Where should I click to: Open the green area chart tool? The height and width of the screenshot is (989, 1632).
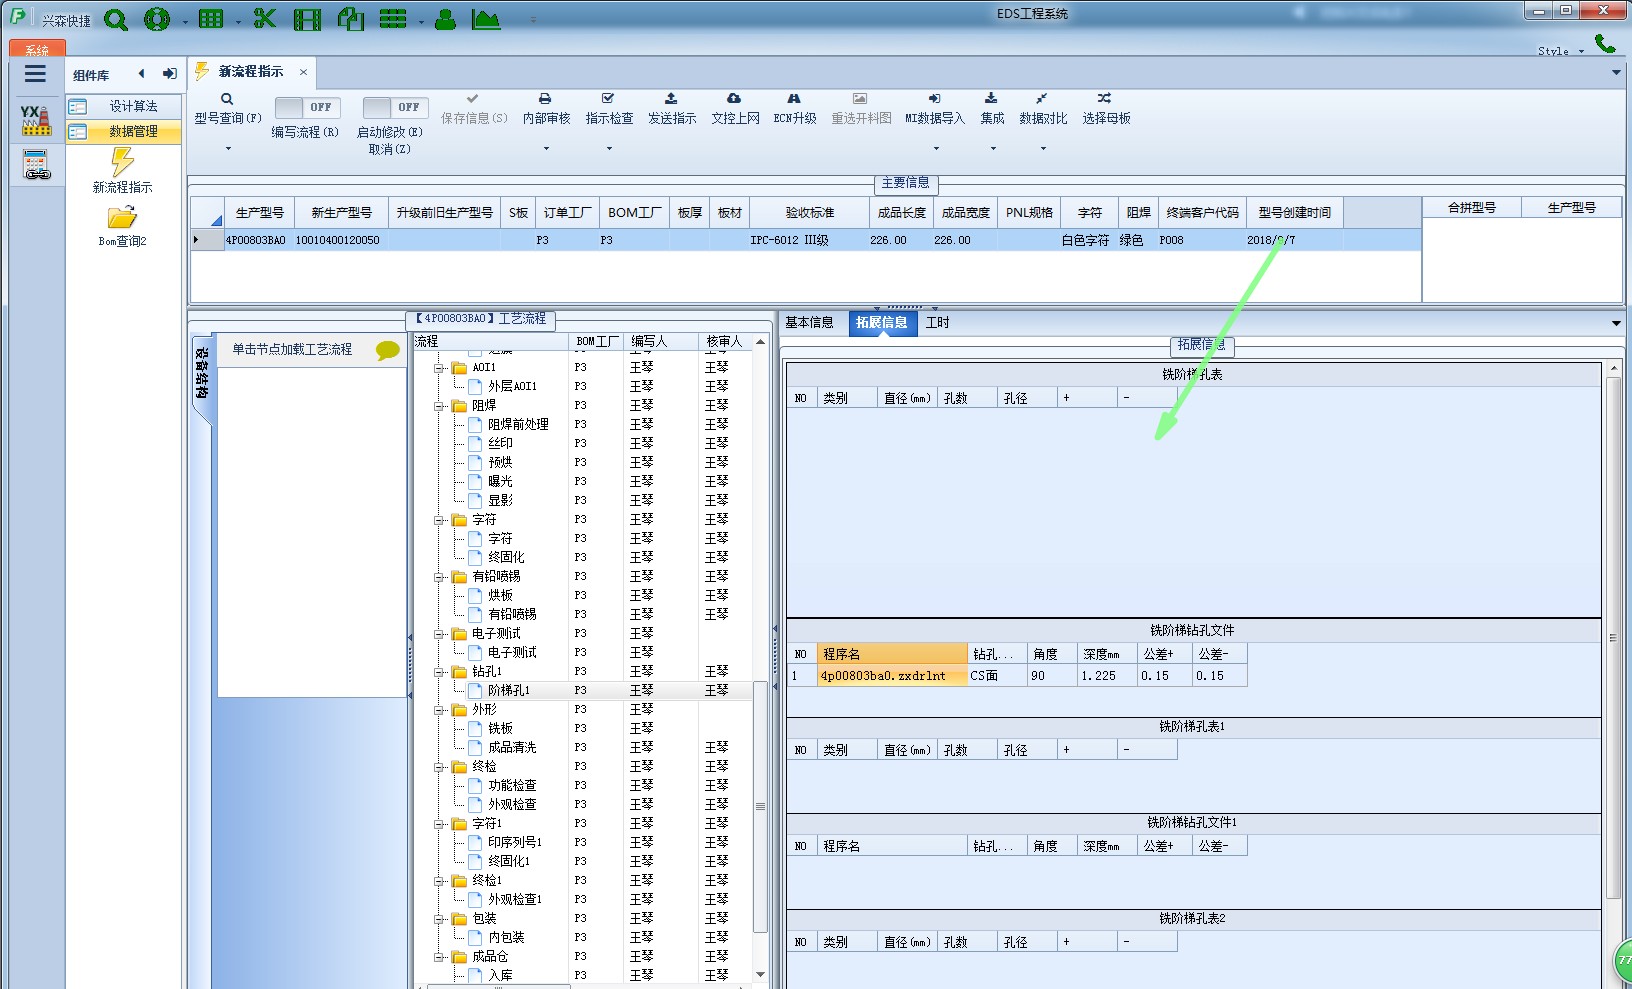pos(486,19)
